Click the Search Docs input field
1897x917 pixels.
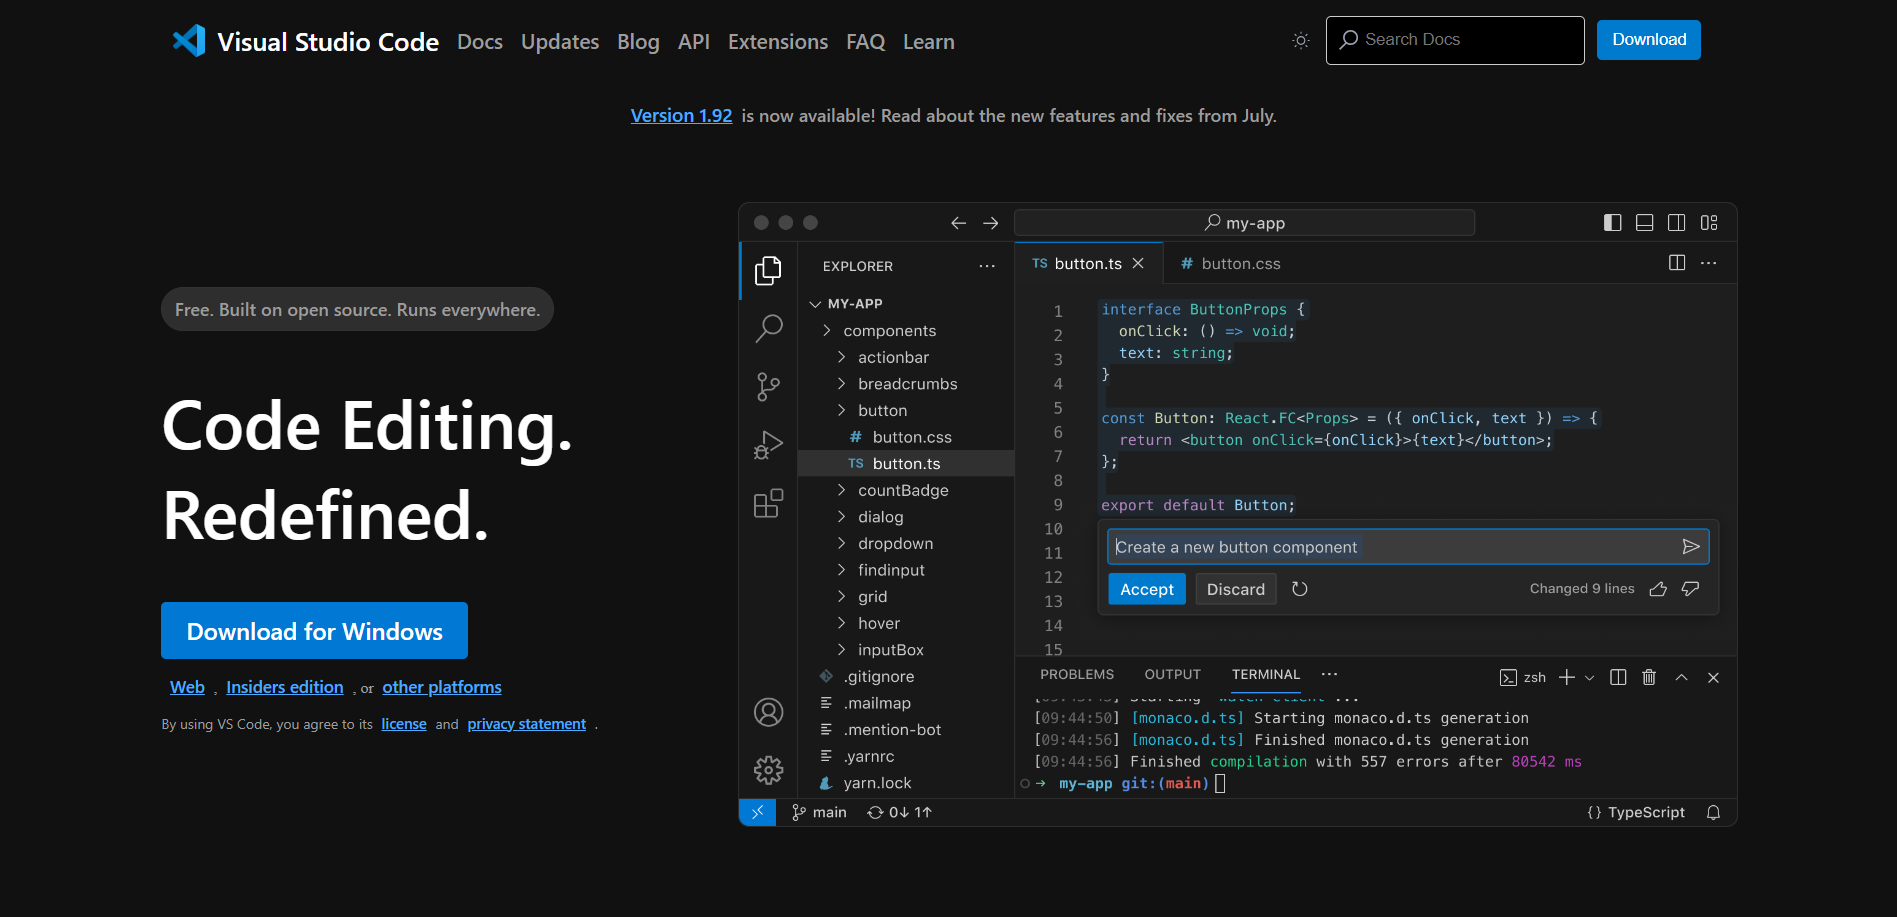(1454, 40)
